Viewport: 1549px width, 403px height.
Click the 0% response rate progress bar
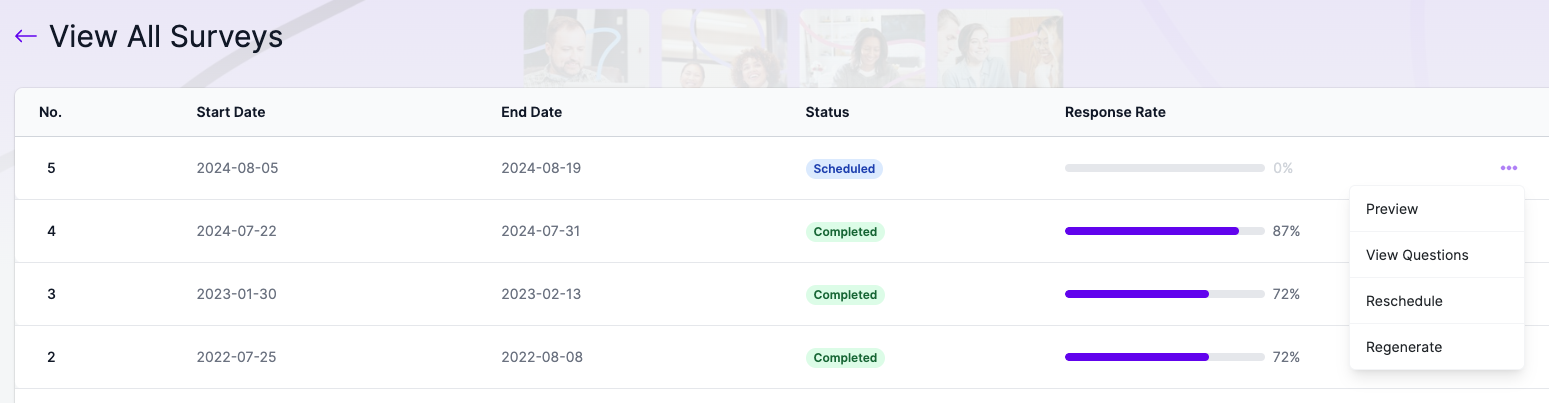tap(1164, 168)
